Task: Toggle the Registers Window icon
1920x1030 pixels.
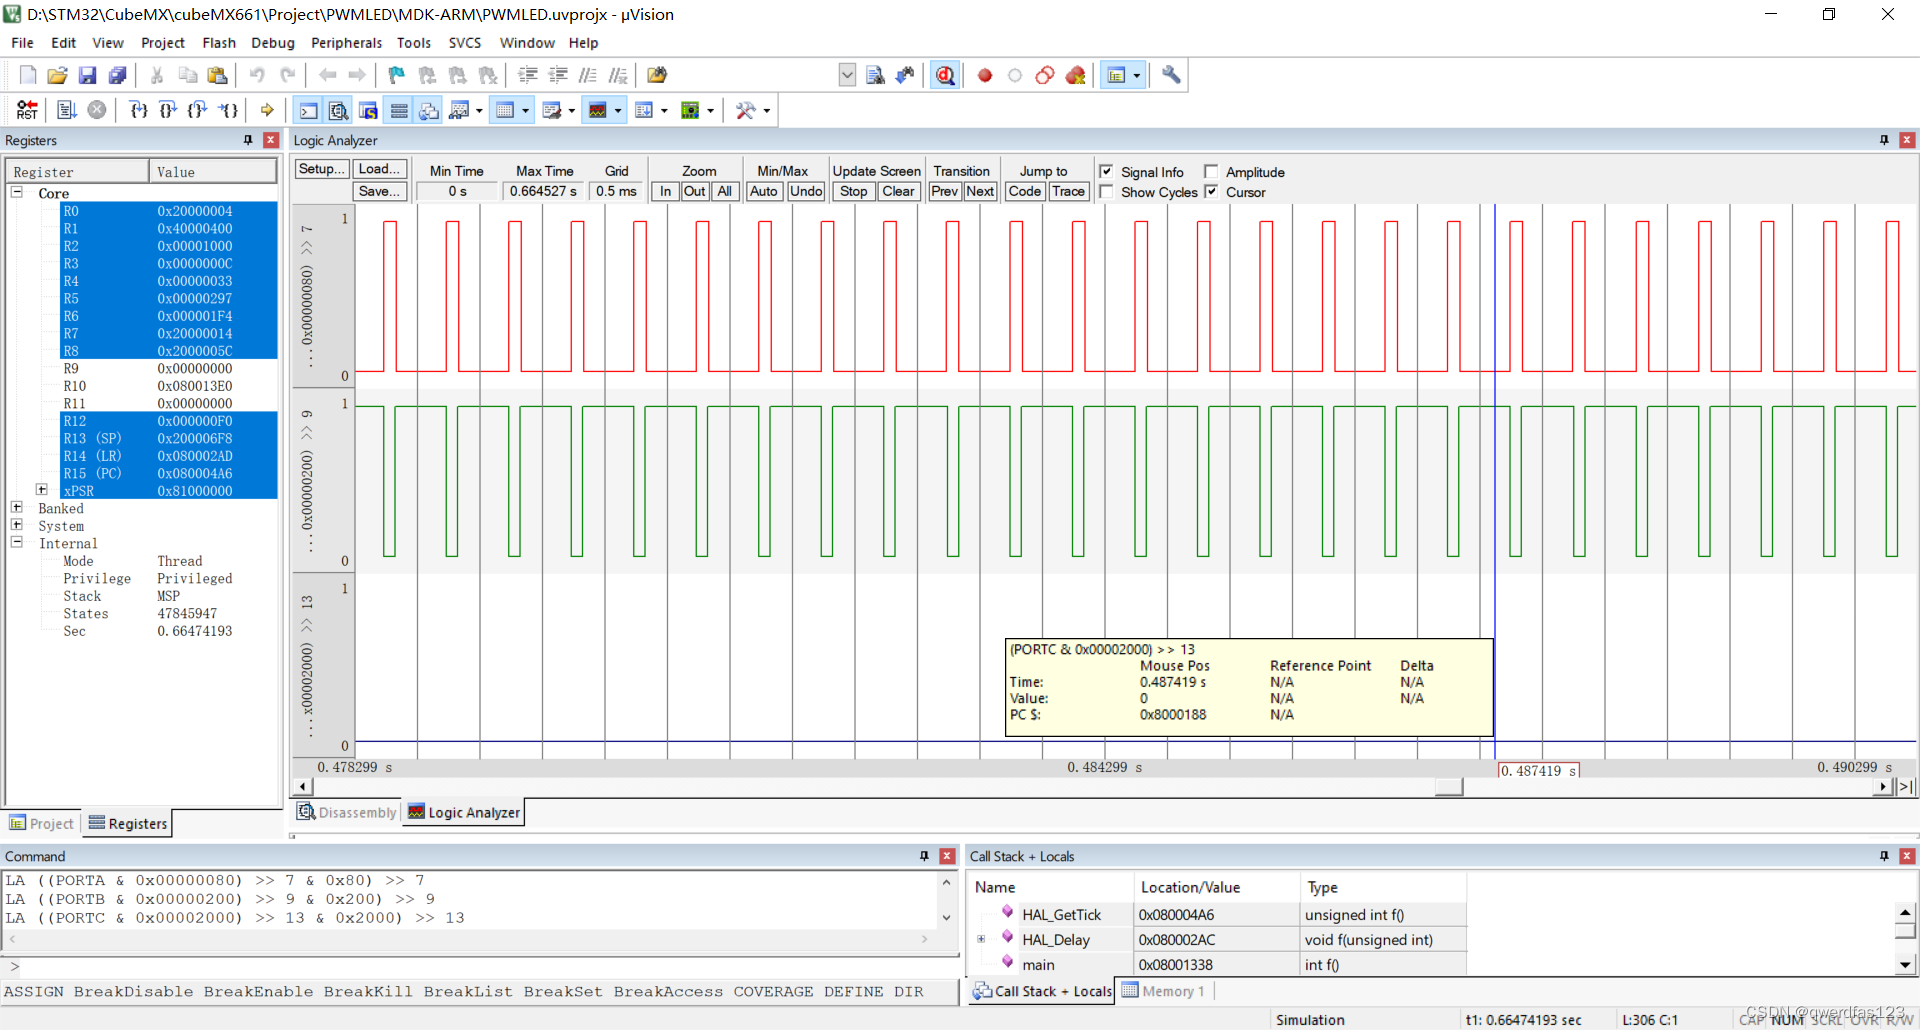Action: [x=399, y=110]
